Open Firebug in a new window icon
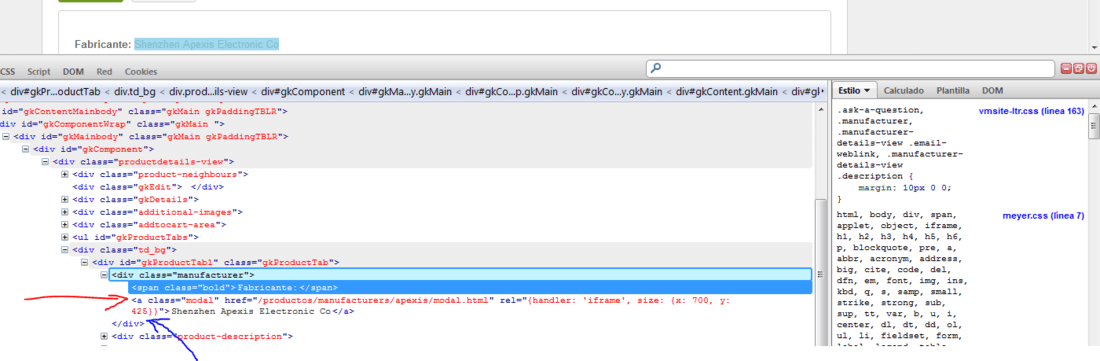Screen dimensions: 1100x361 coord(1080,69)
